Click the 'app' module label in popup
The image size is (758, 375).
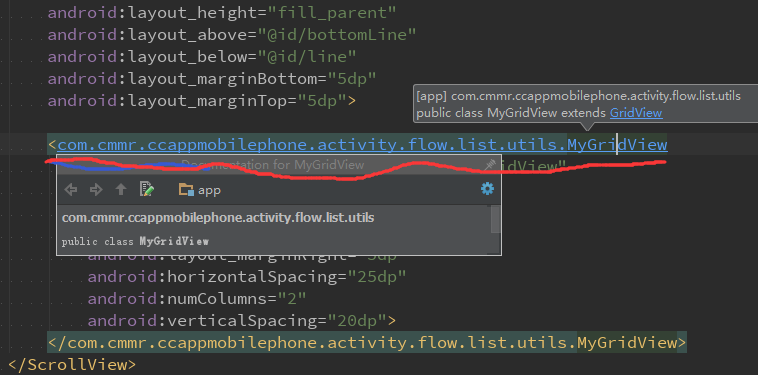pyautogui.click(x=209, y=190)
